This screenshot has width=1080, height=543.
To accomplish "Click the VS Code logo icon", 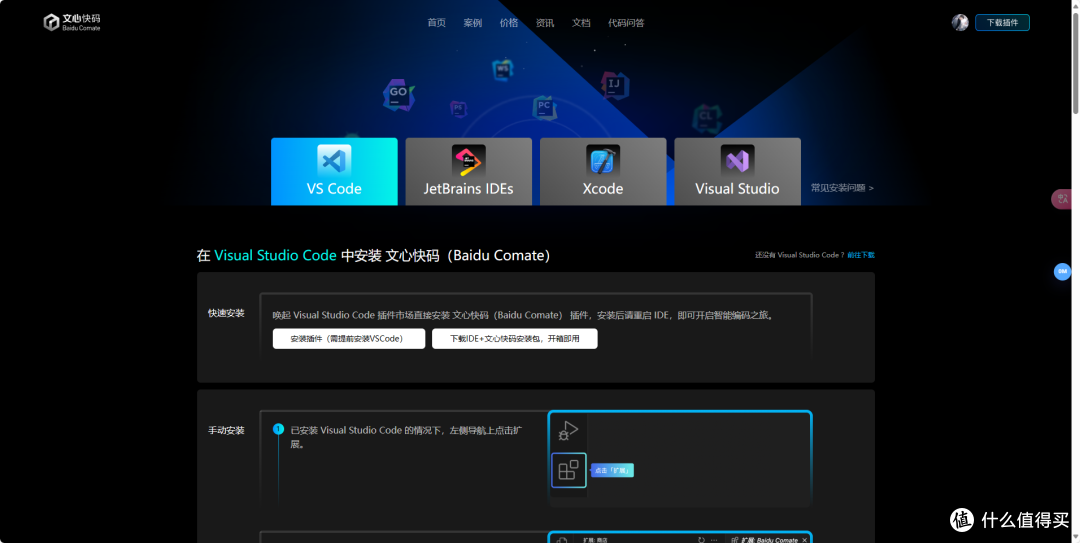I will [x=334, y=161].
